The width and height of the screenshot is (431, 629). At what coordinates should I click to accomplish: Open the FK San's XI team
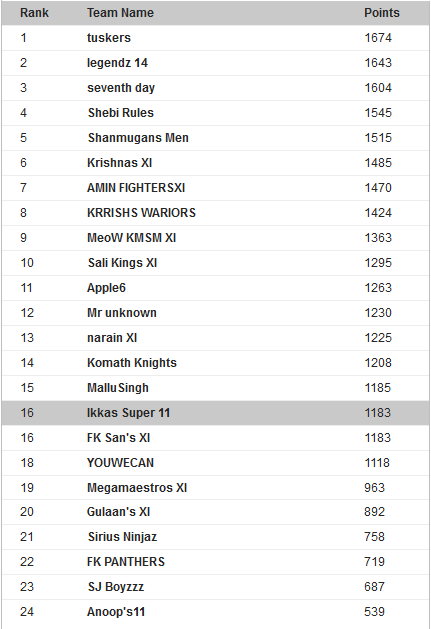[x=118, y=438]
